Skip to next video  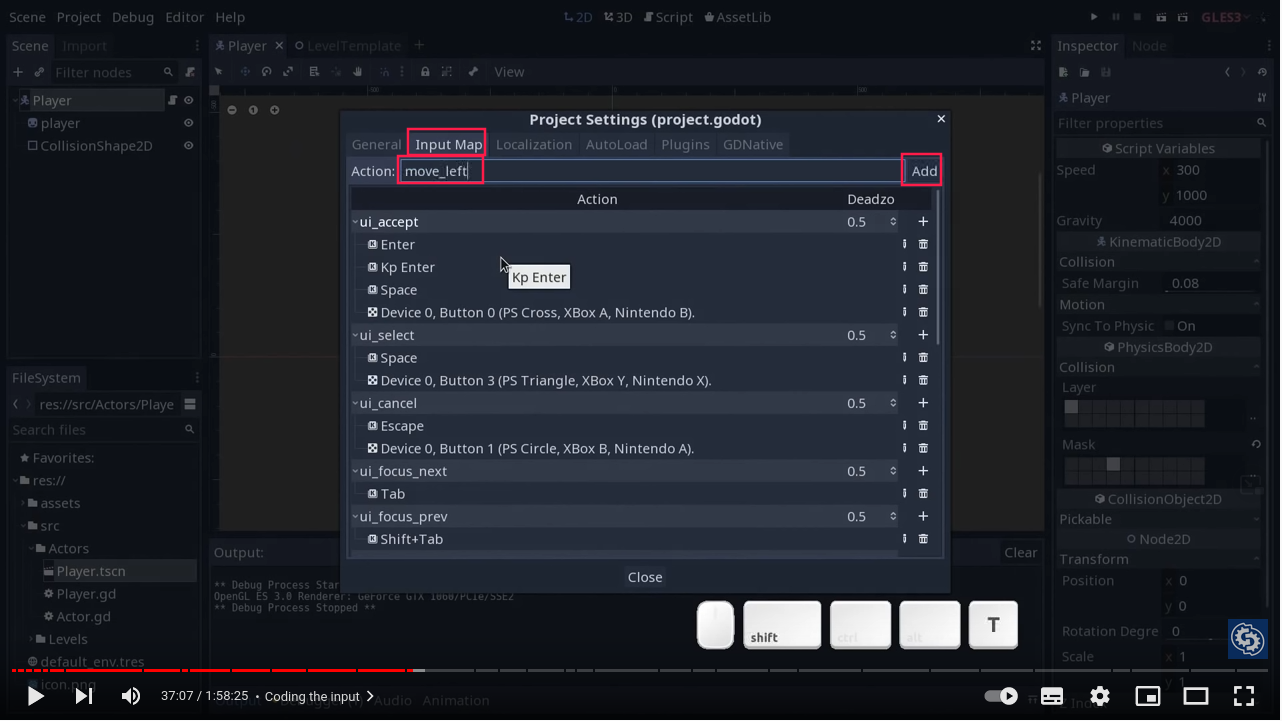pyautogui.click(x=84, y=696)
